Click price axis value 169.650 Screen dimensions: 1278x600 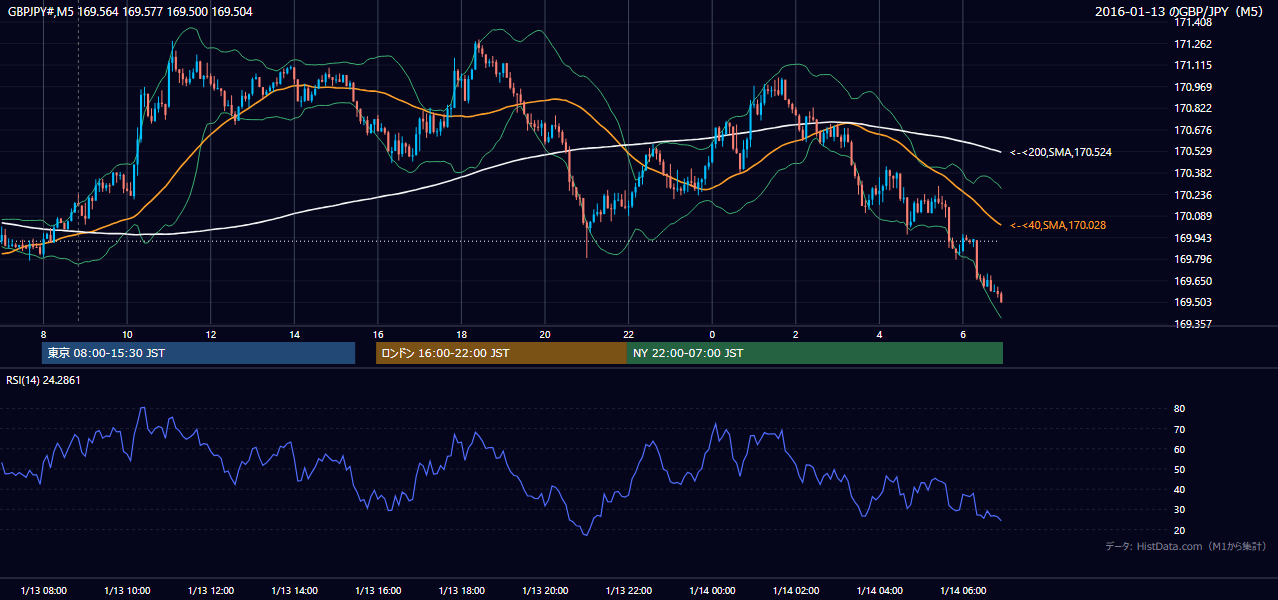click(1193, 281)
